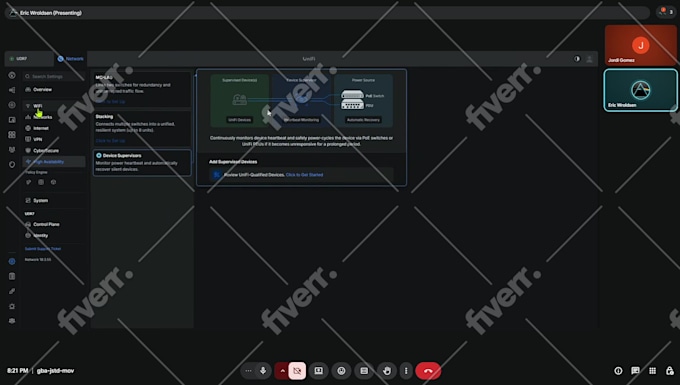Open Overview in UniFi settings
This screenshot has height=385, width=680.
pos(42,89)
